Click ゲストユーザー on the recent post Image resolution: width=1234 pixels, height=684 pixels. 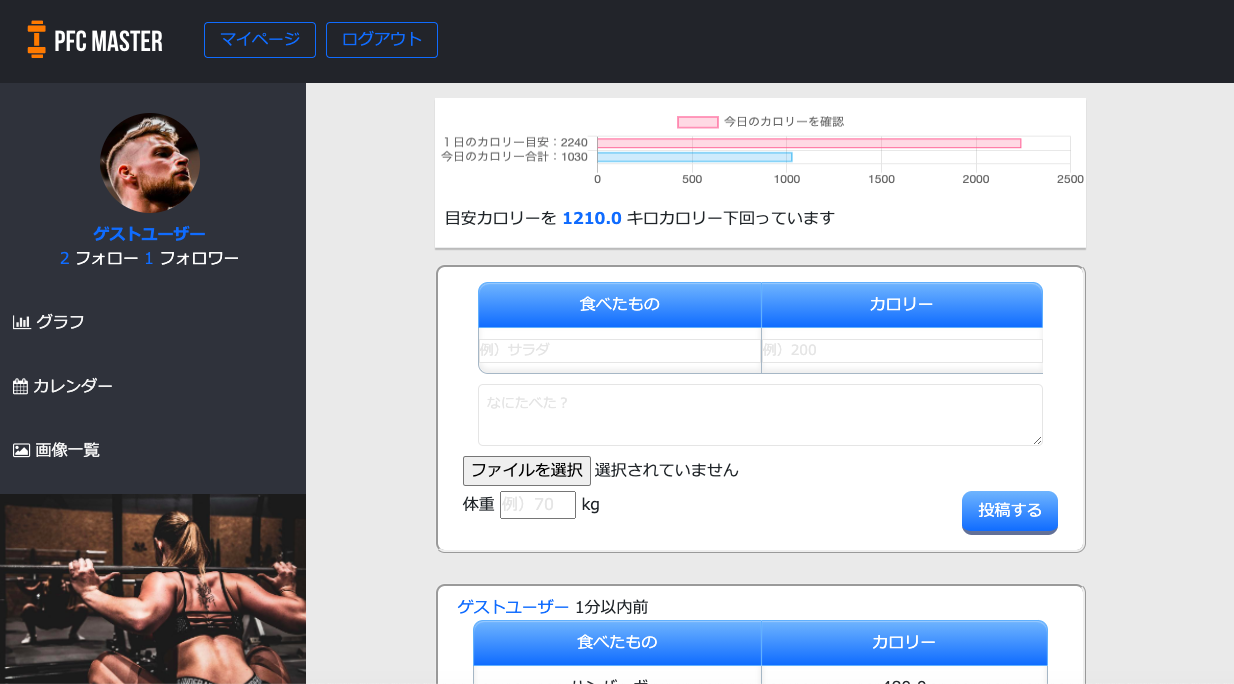[513, 606]
